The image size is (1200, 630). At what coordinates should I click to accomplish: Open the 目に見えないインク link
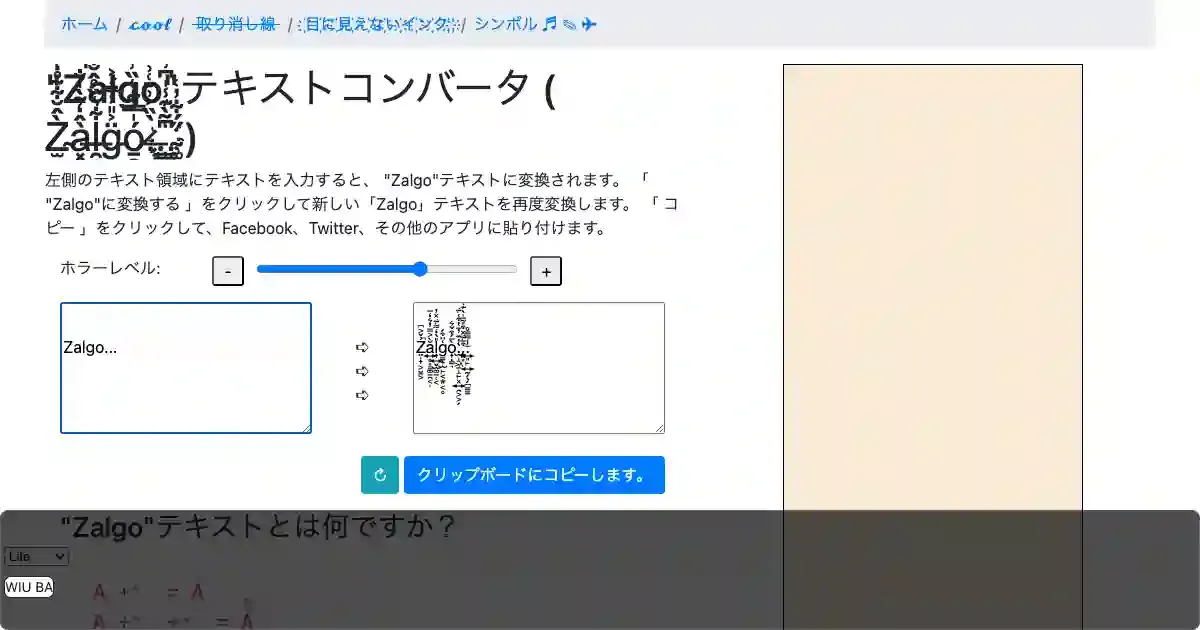pyautogui.click(x=379, y=24)
